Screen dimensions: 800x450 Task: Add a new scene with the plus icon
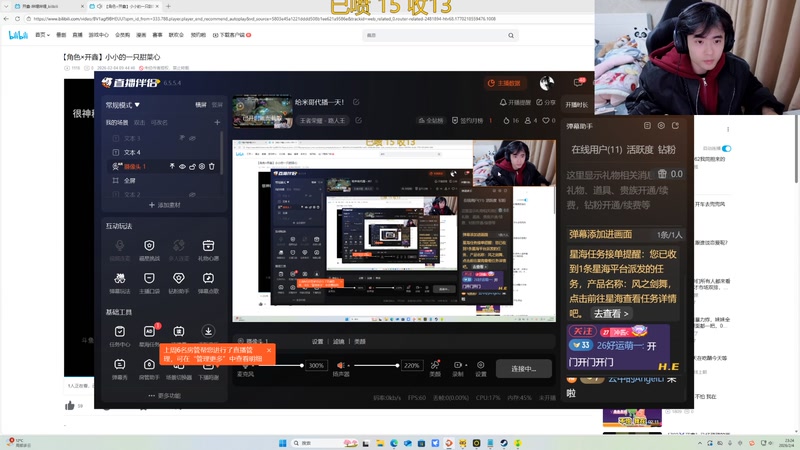[x=217, y=122]
